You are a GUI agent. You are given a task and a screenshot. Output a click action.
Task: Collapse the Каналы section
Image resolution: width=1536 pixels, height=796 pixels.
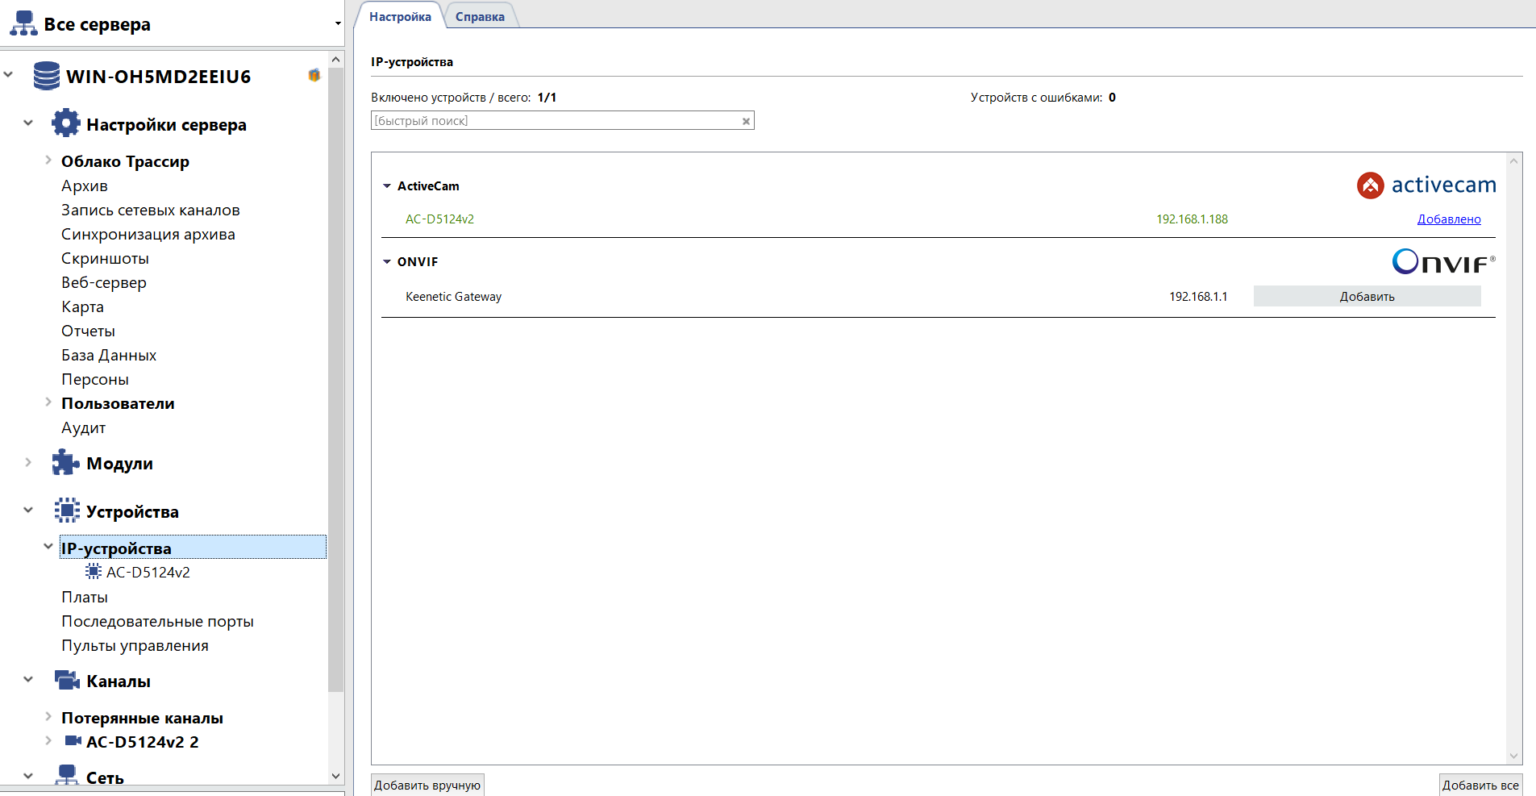[28, 680]
